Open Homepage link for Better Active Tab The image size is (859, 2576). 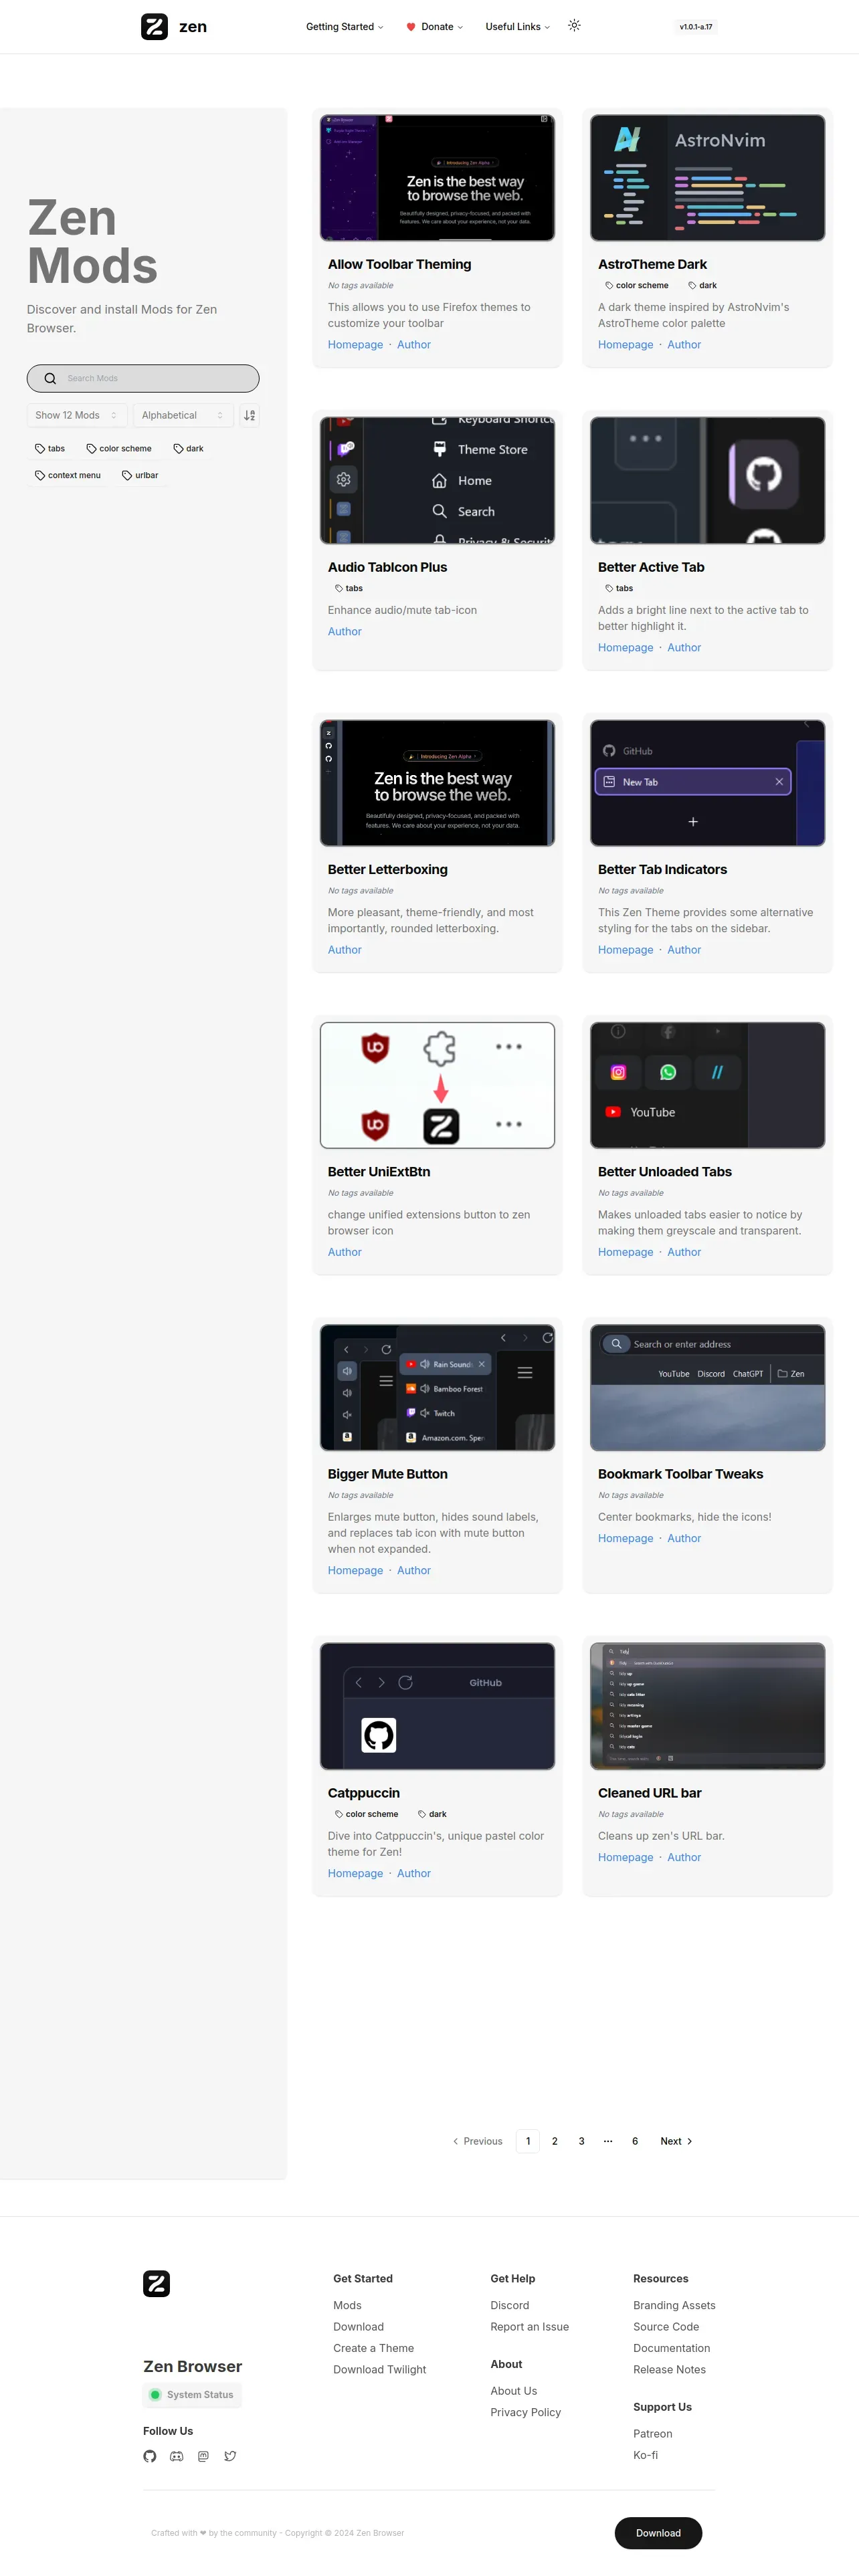[625, 647]
